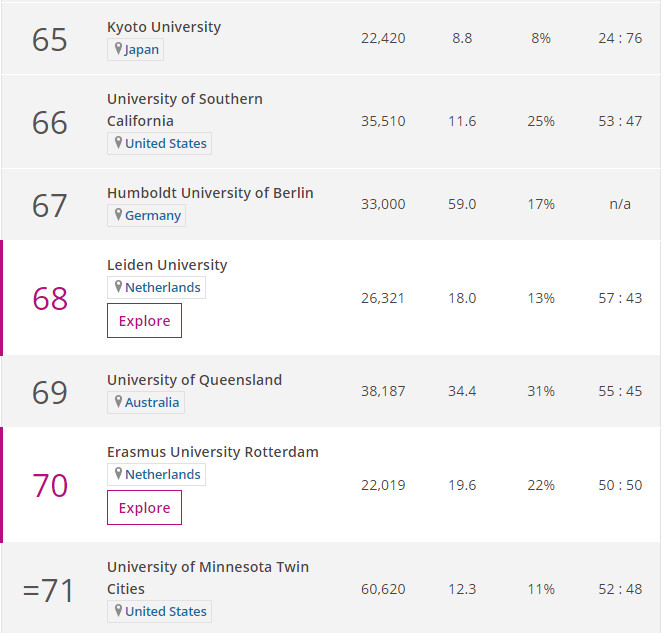This screenshot has height=633, width=665.
Task: Open the Germany country link
Action: tap(153, 215)
